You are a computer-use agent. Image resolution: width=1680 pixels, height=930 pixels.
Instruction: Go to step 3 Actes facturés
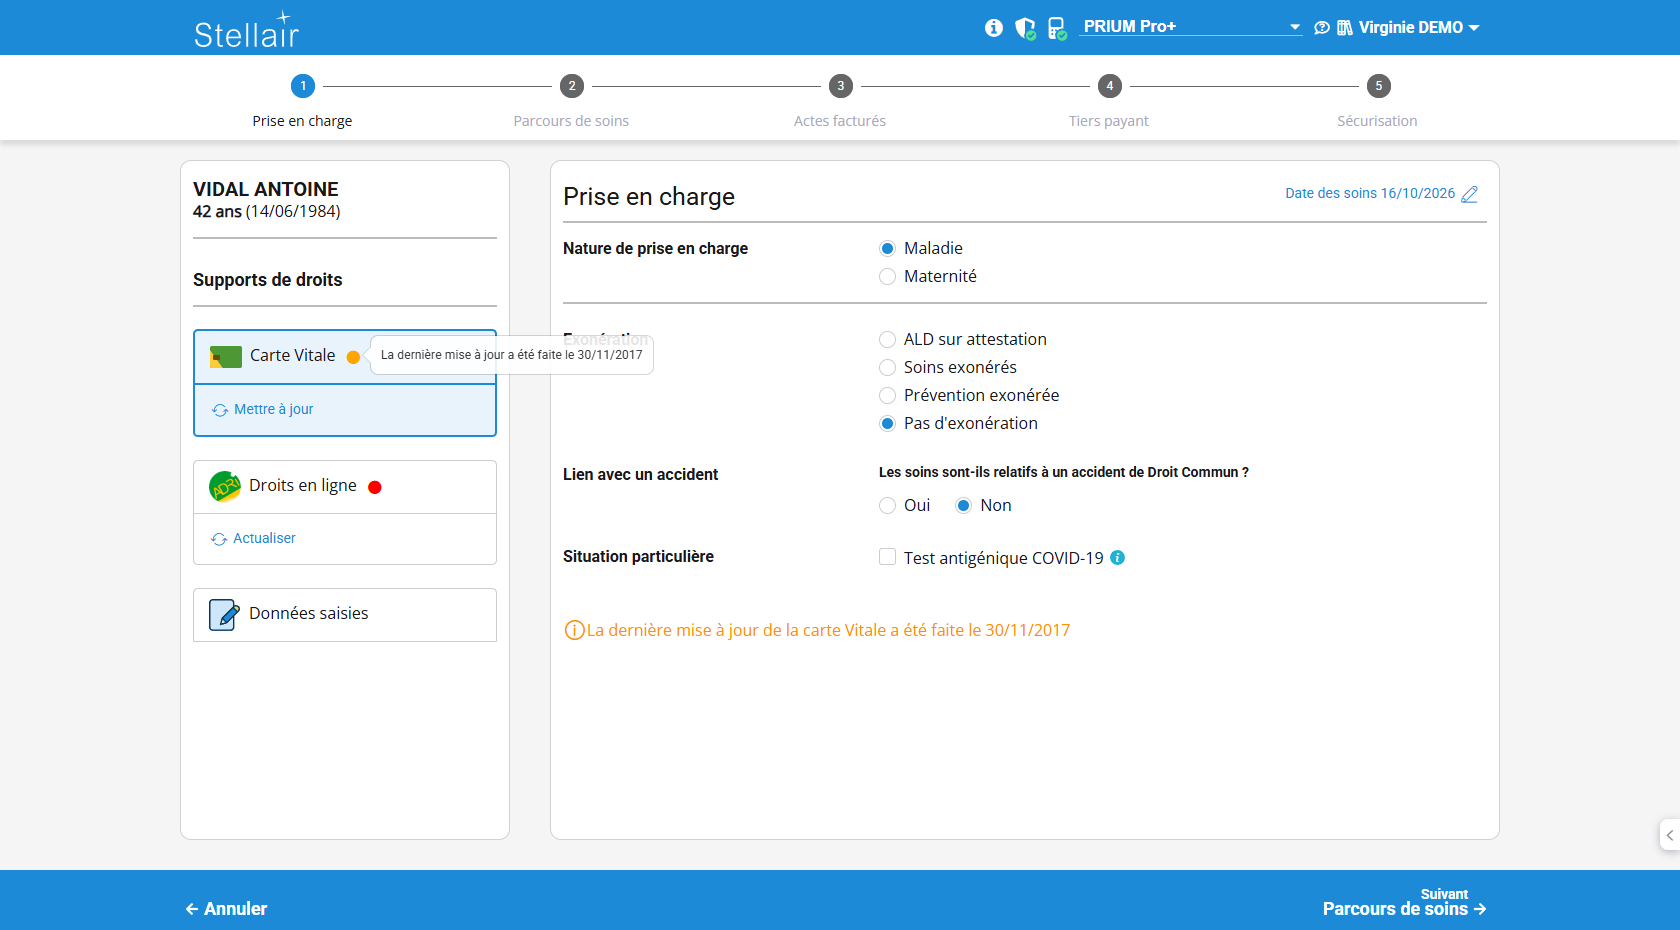[x=841, y=86]
